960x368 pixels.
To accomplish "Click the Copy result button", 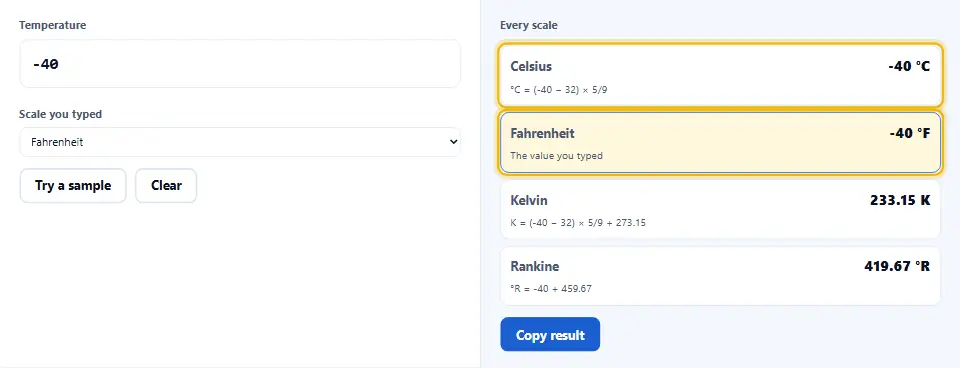I will pos(550,334).
